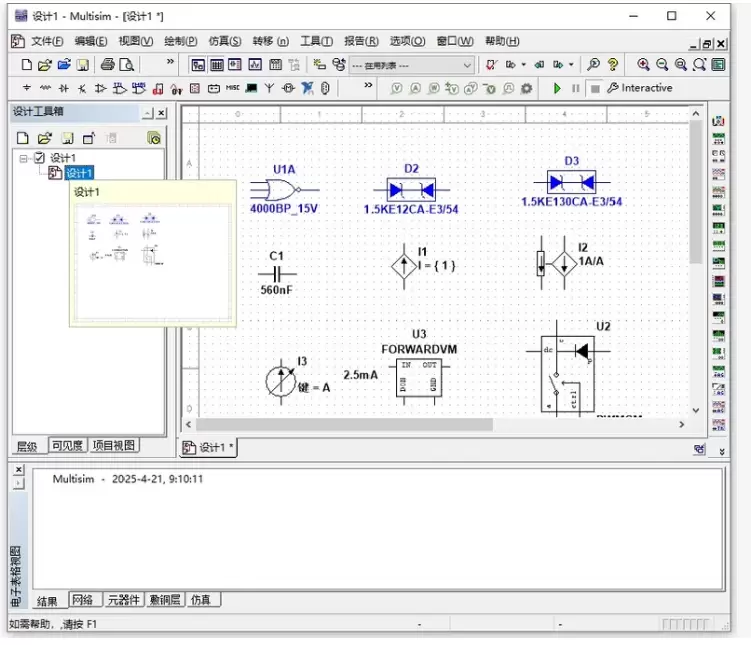This screenshot has height=645, width=751.
Task: Open the in-use component list dropdown
Action: coord(412,66)
